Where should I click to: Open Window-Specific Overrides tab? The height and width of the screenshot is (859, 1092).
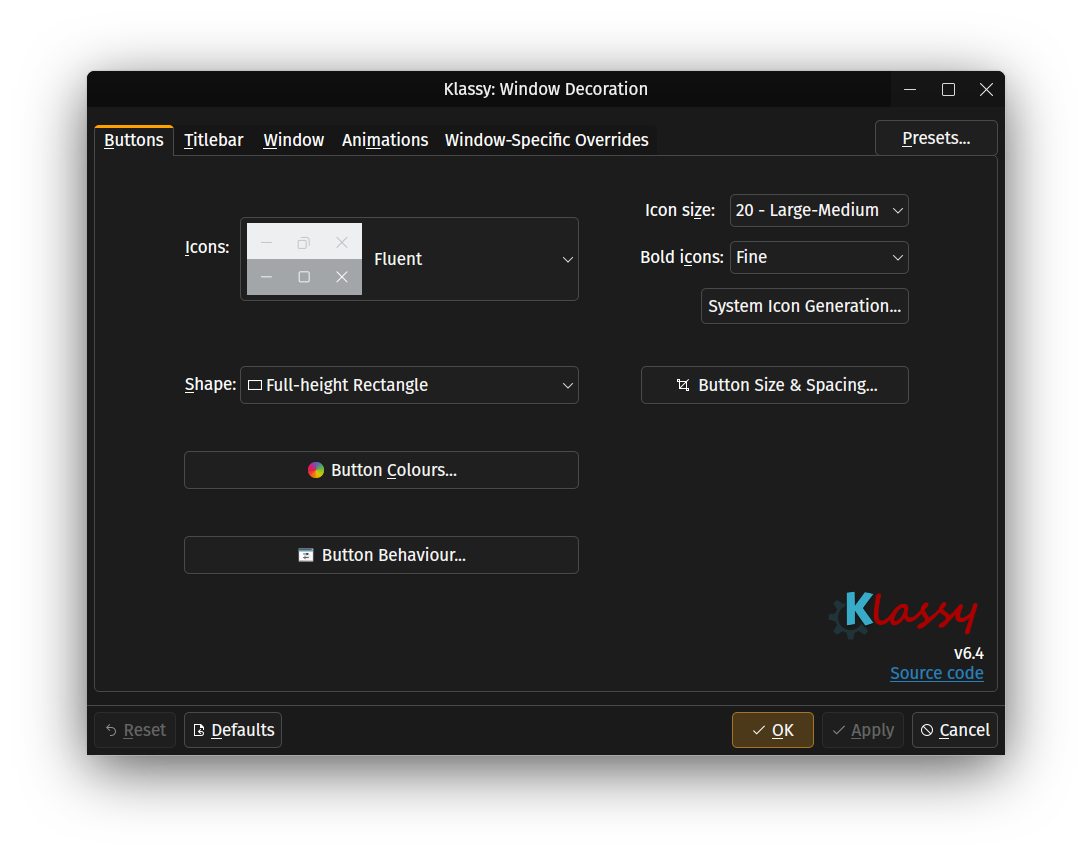(x=547, y=140)
